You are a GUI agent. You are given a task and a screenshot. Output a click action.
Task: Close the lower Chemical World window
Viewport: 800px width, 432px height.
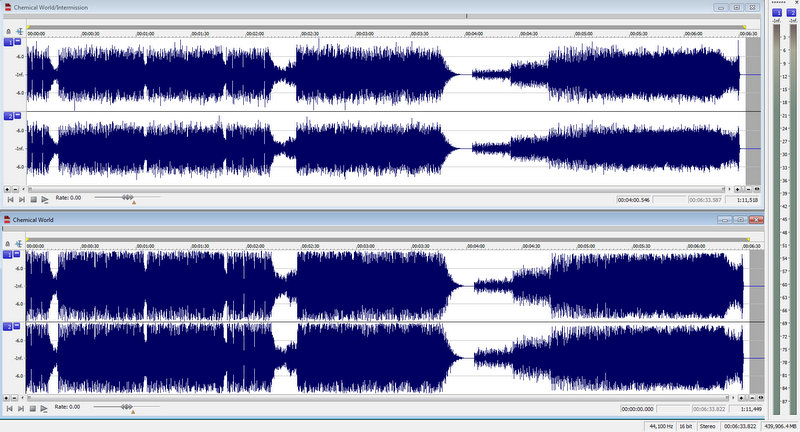tap(756, 219)
